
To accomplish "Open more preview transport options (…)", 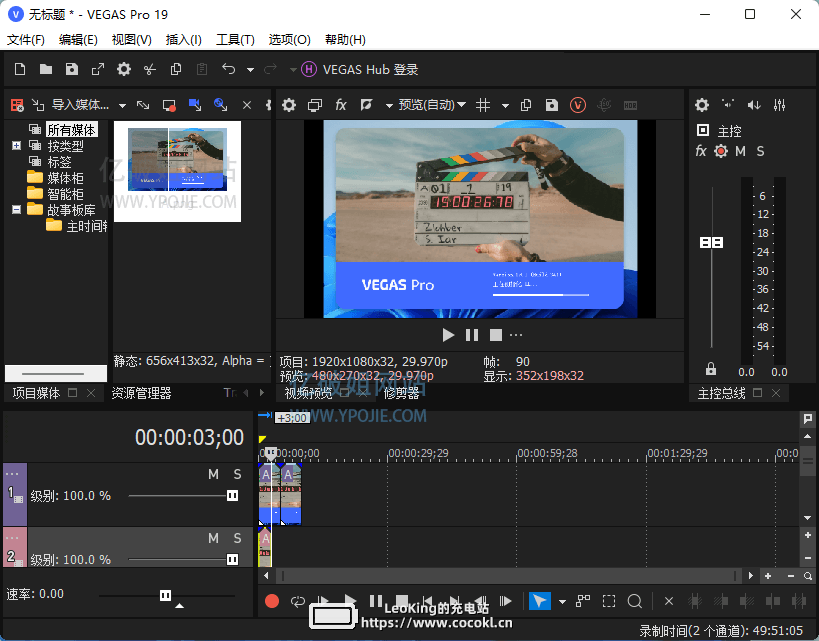I will (x=516, y=335).
